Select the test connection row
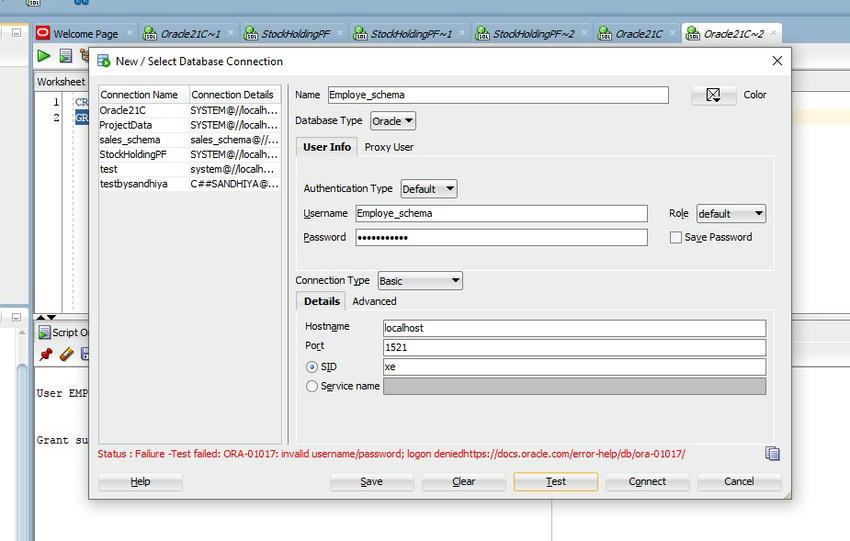850x541 pixels. [190, 169]
